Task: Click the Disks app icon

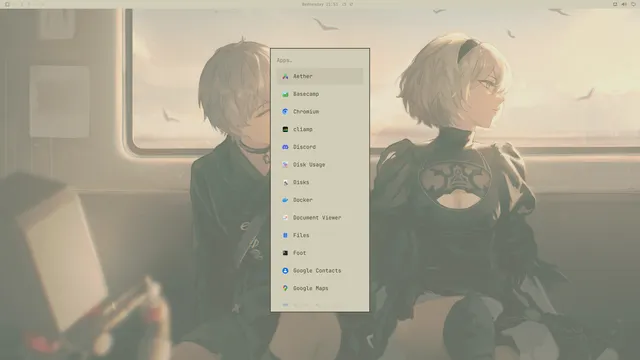Action: click(x=285, y=182)
